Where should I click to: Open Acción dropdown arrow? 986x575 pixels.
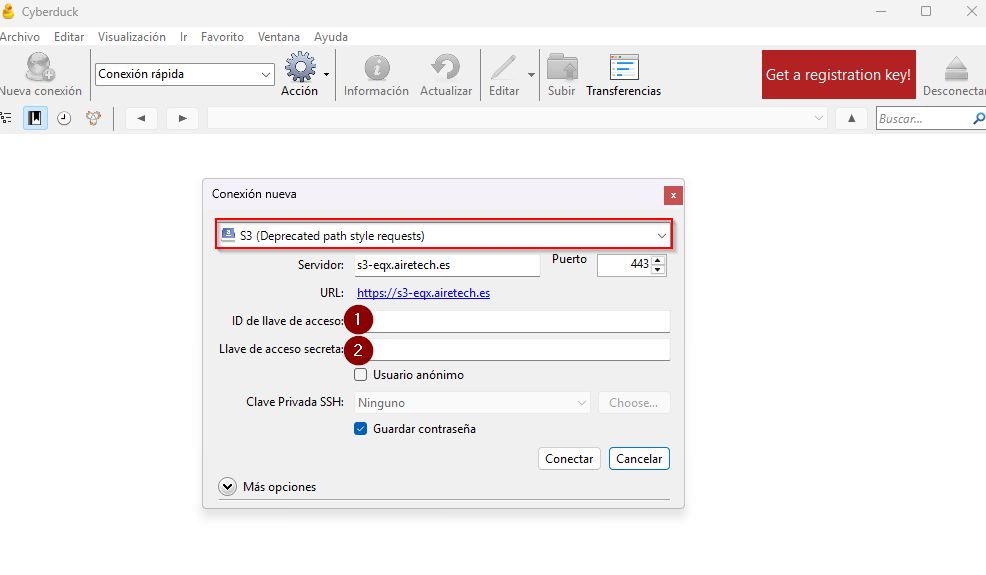click(326, 75)
